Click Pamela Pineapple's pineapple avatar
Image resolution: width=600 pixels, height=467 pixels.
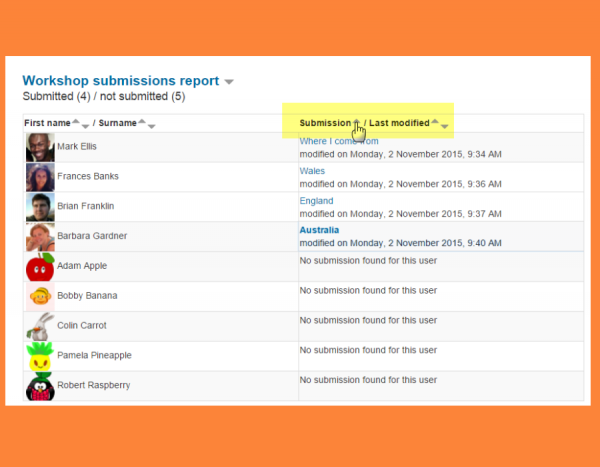(40, 356)
